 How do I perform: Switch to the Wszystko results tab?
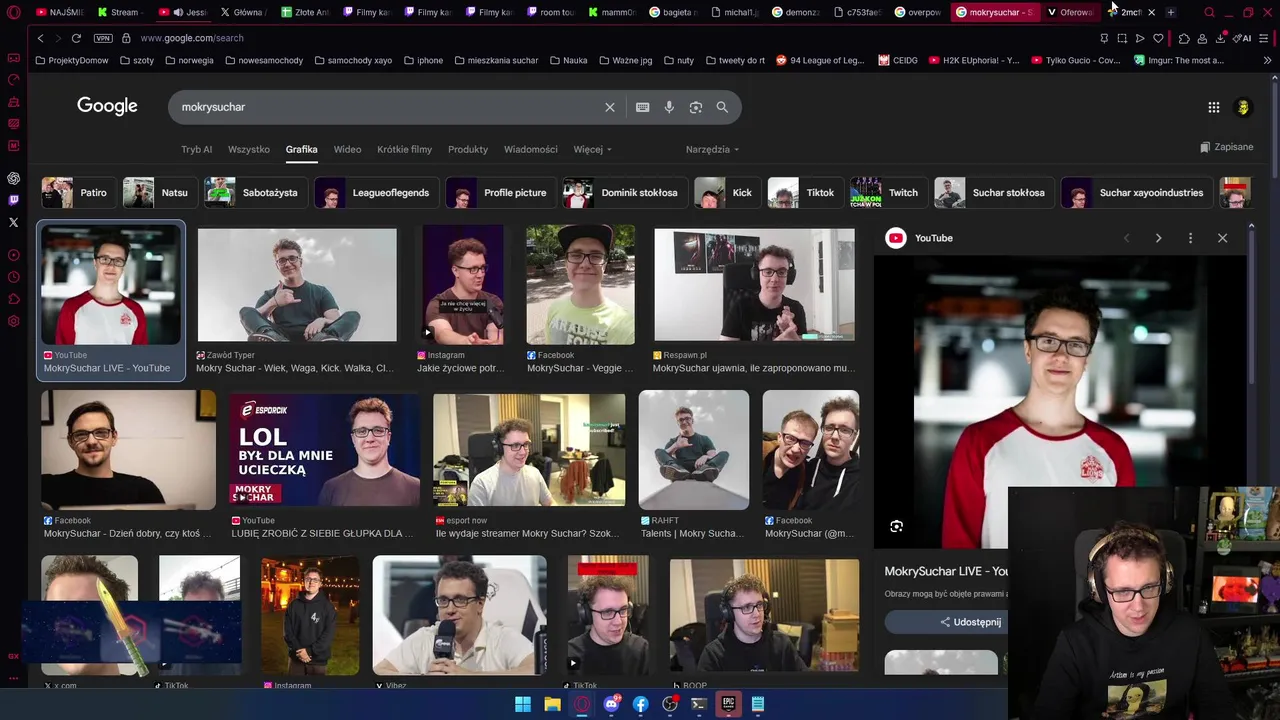coord(249,149)
